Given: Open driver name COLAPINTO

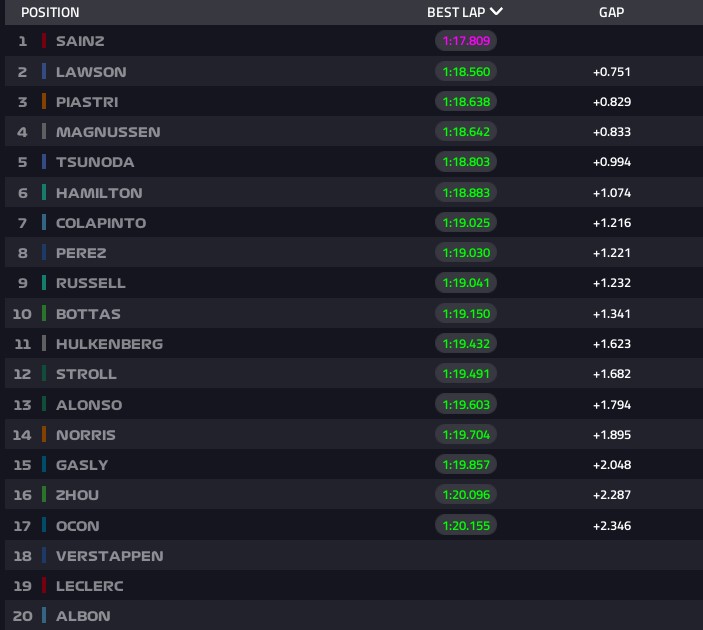Looking at the screenshot, I should 101,223.
